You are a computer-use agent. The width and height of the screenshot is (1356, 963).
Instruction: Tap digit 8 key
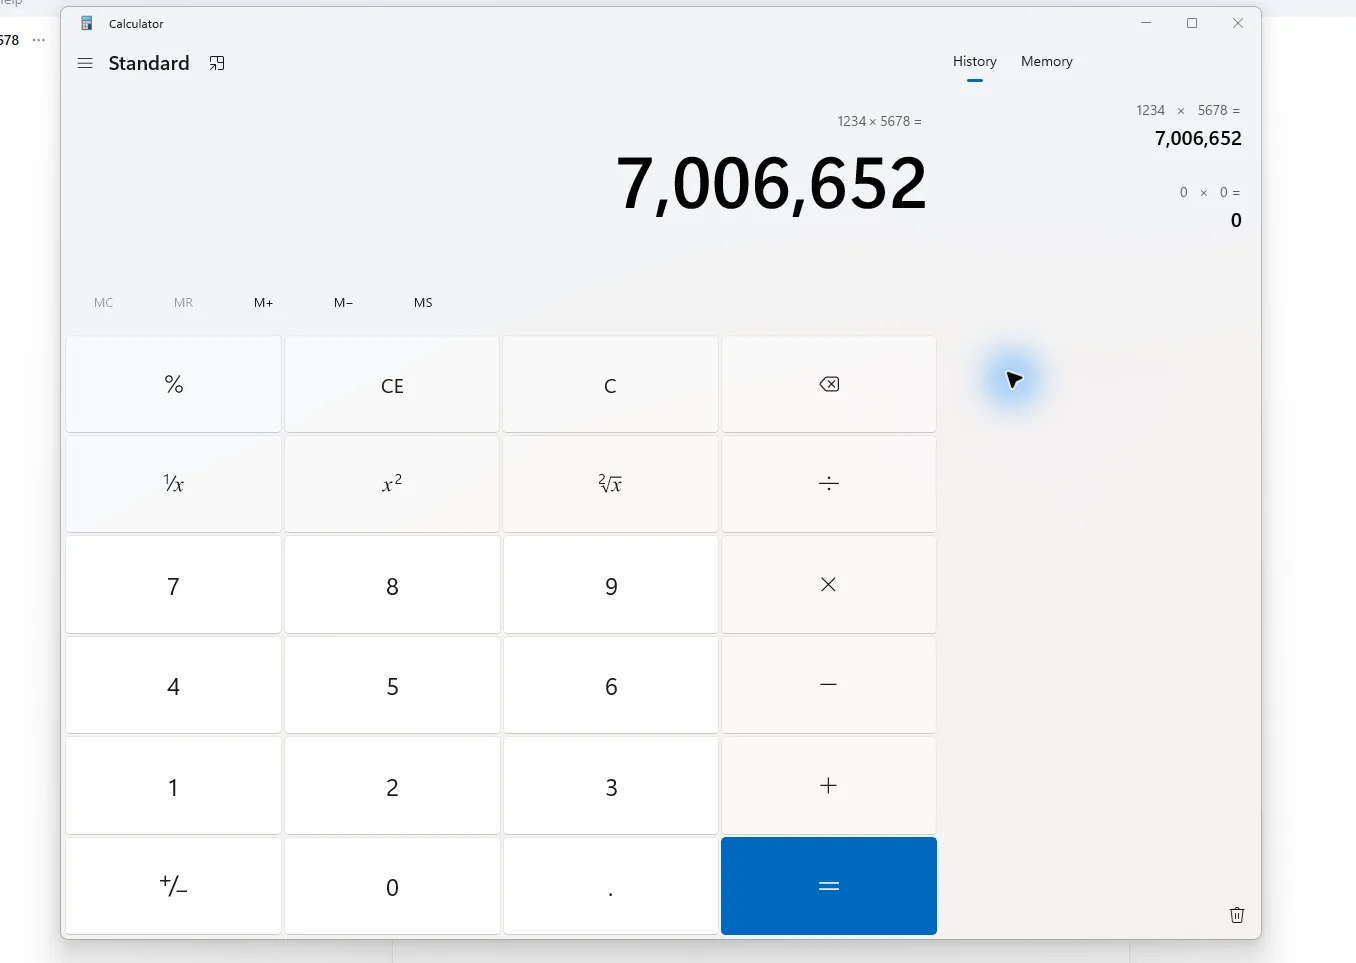pyautogui.click(x=392, y=585)
